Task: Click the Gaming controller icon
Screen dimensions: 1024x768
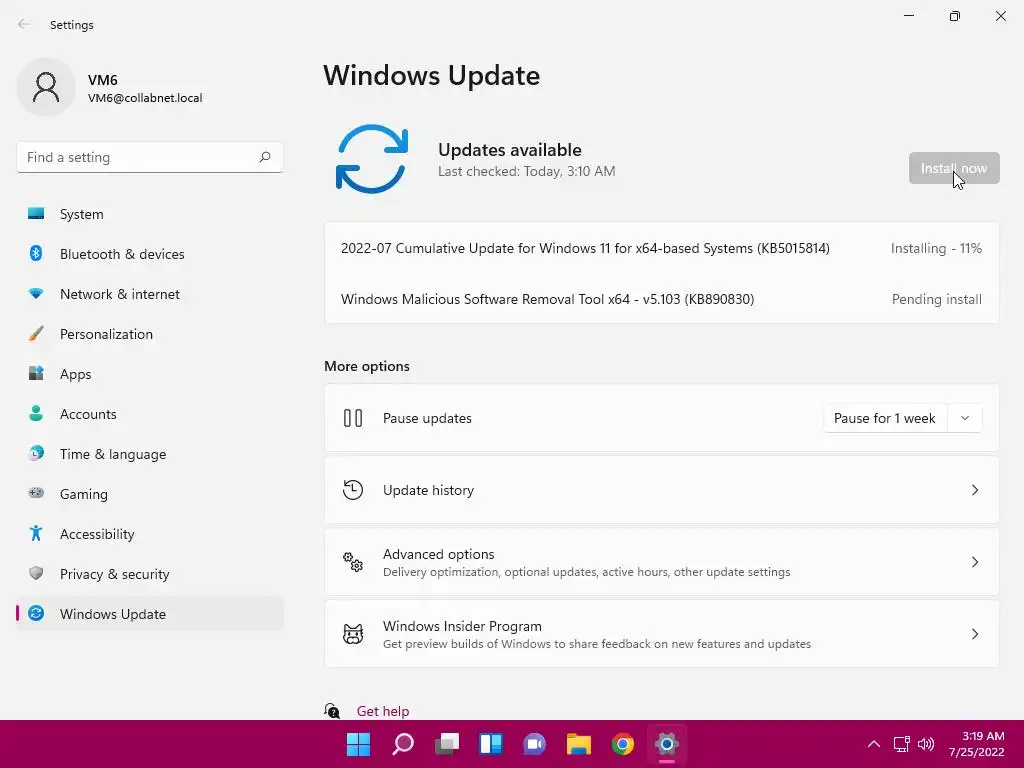Action: (x=36, y=493)
